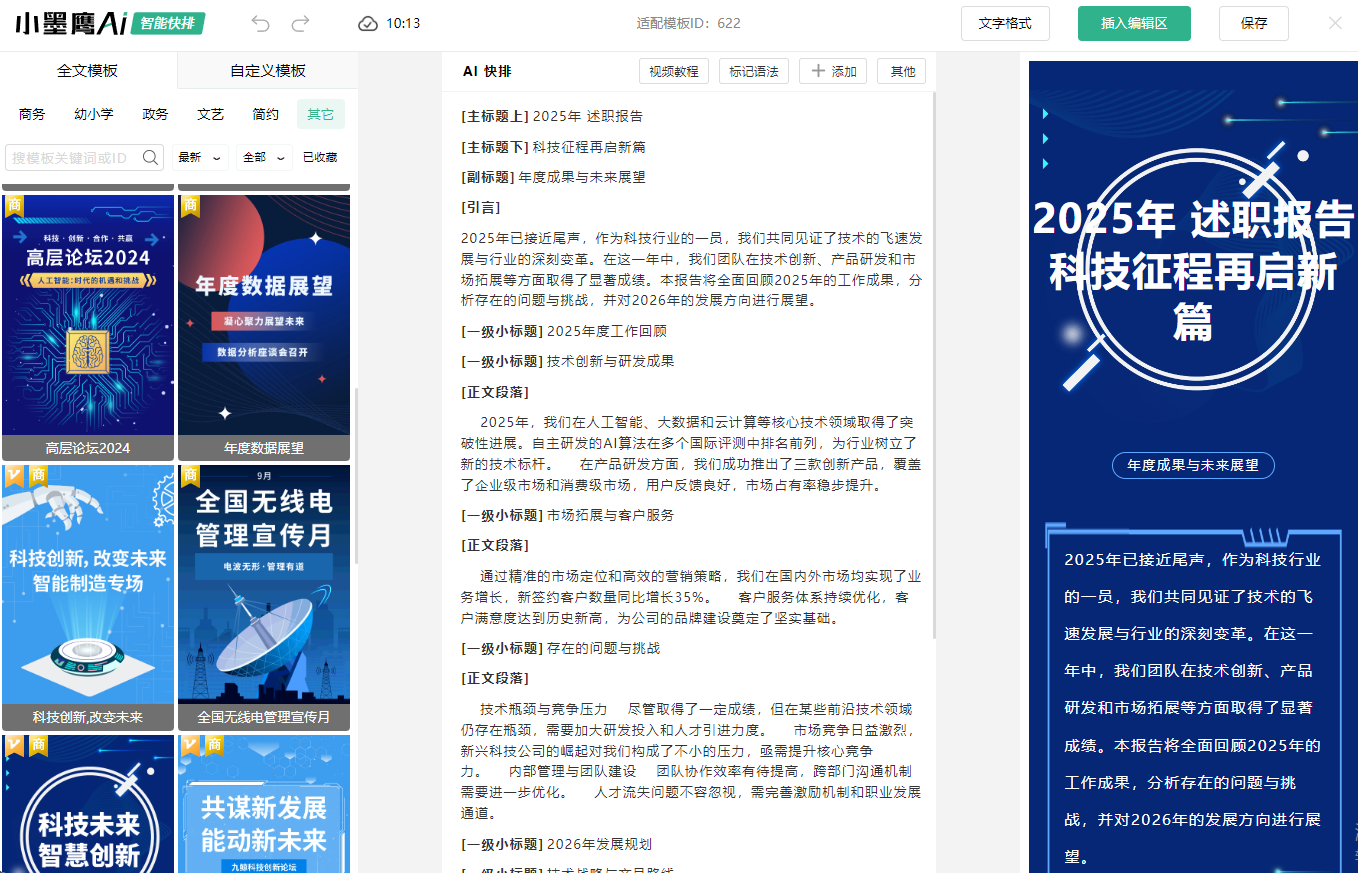This screenshot has width=1358, height=873.
Task: Select the 商务 category filter
Action: [x=32, y=114]
